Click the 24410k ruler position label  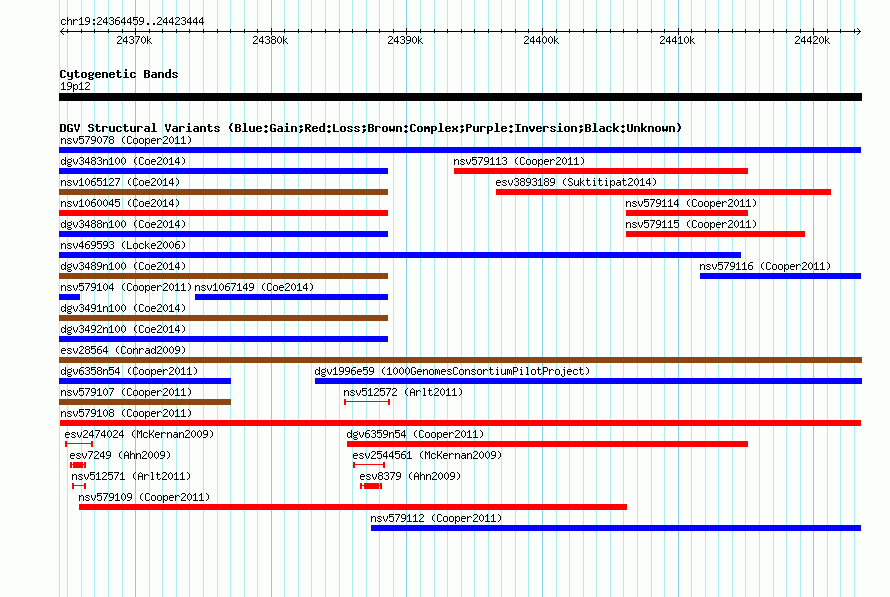click(677, 40)
